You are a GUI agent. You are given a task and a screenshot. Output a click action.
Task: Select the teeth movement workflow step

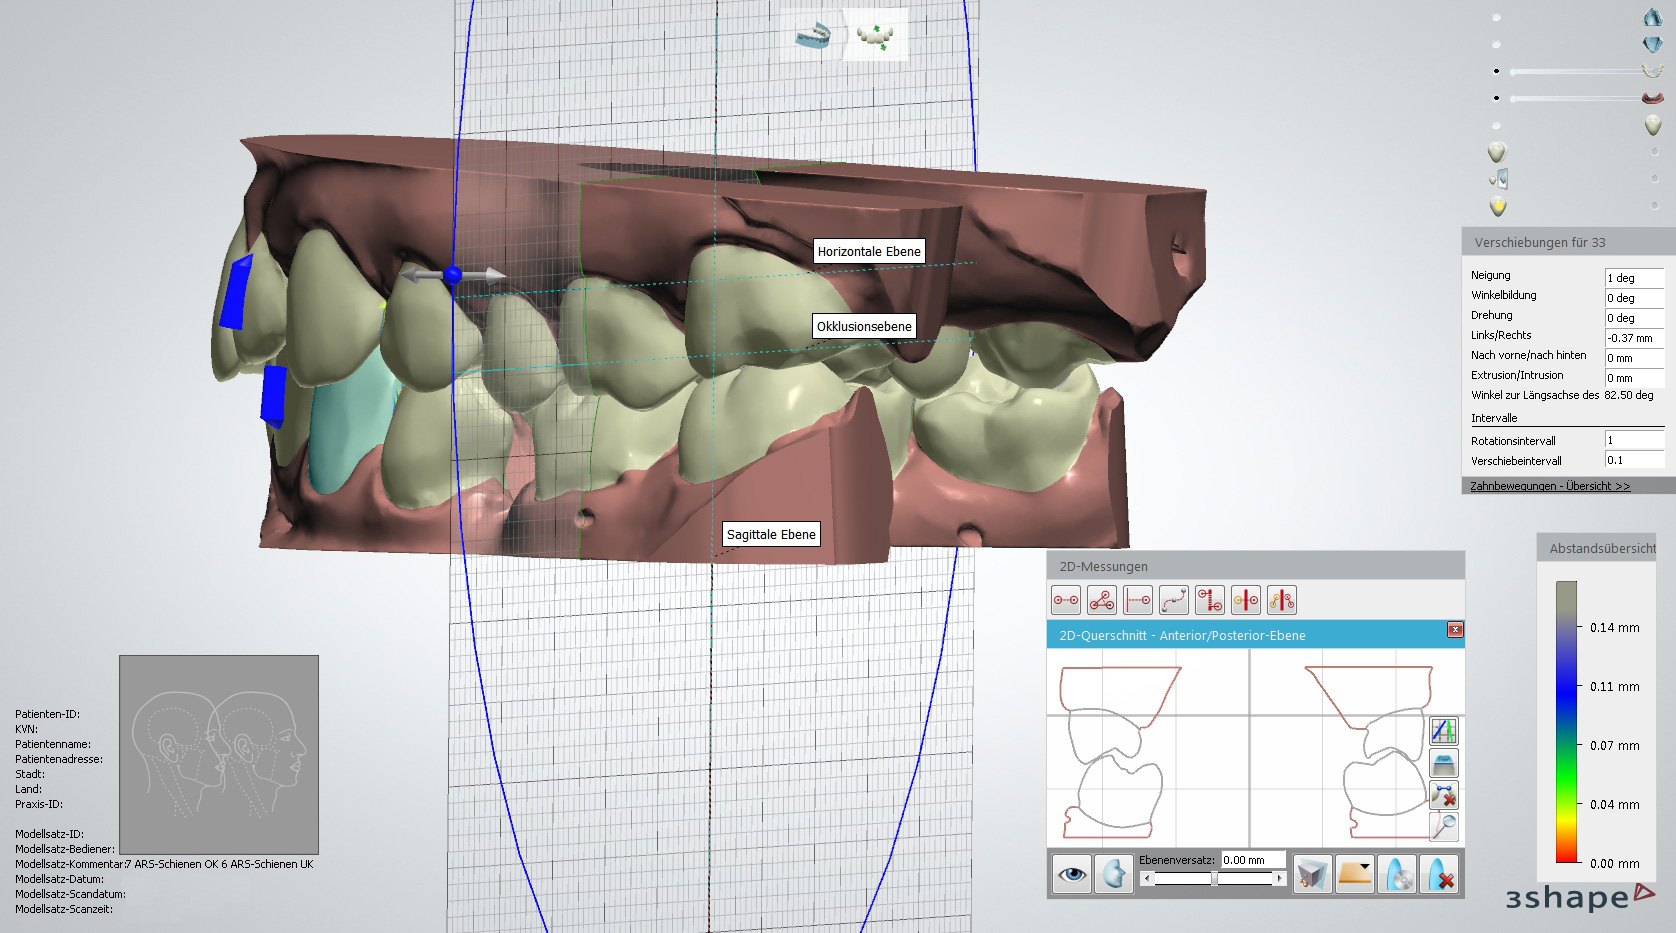coord(875,36)
